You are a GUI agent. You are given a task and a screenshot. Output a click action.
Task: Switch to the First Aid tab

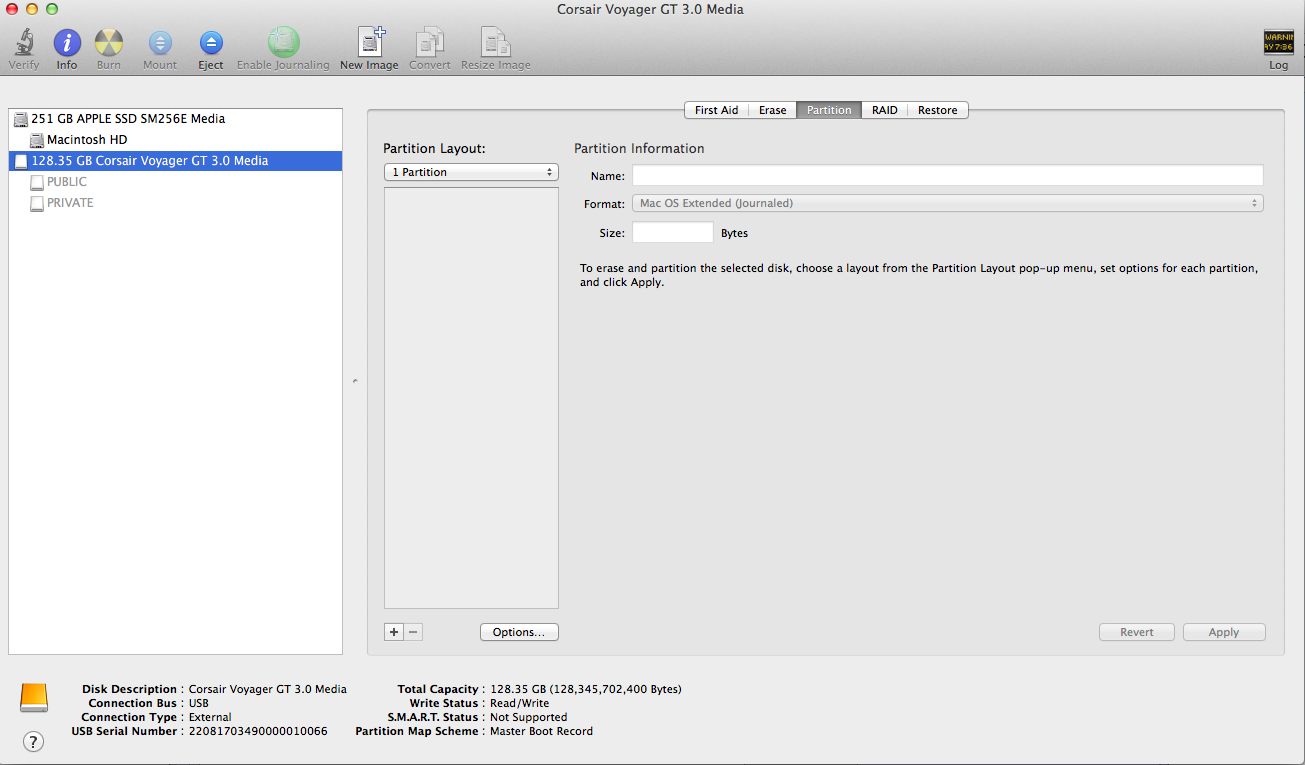point(716,110)
